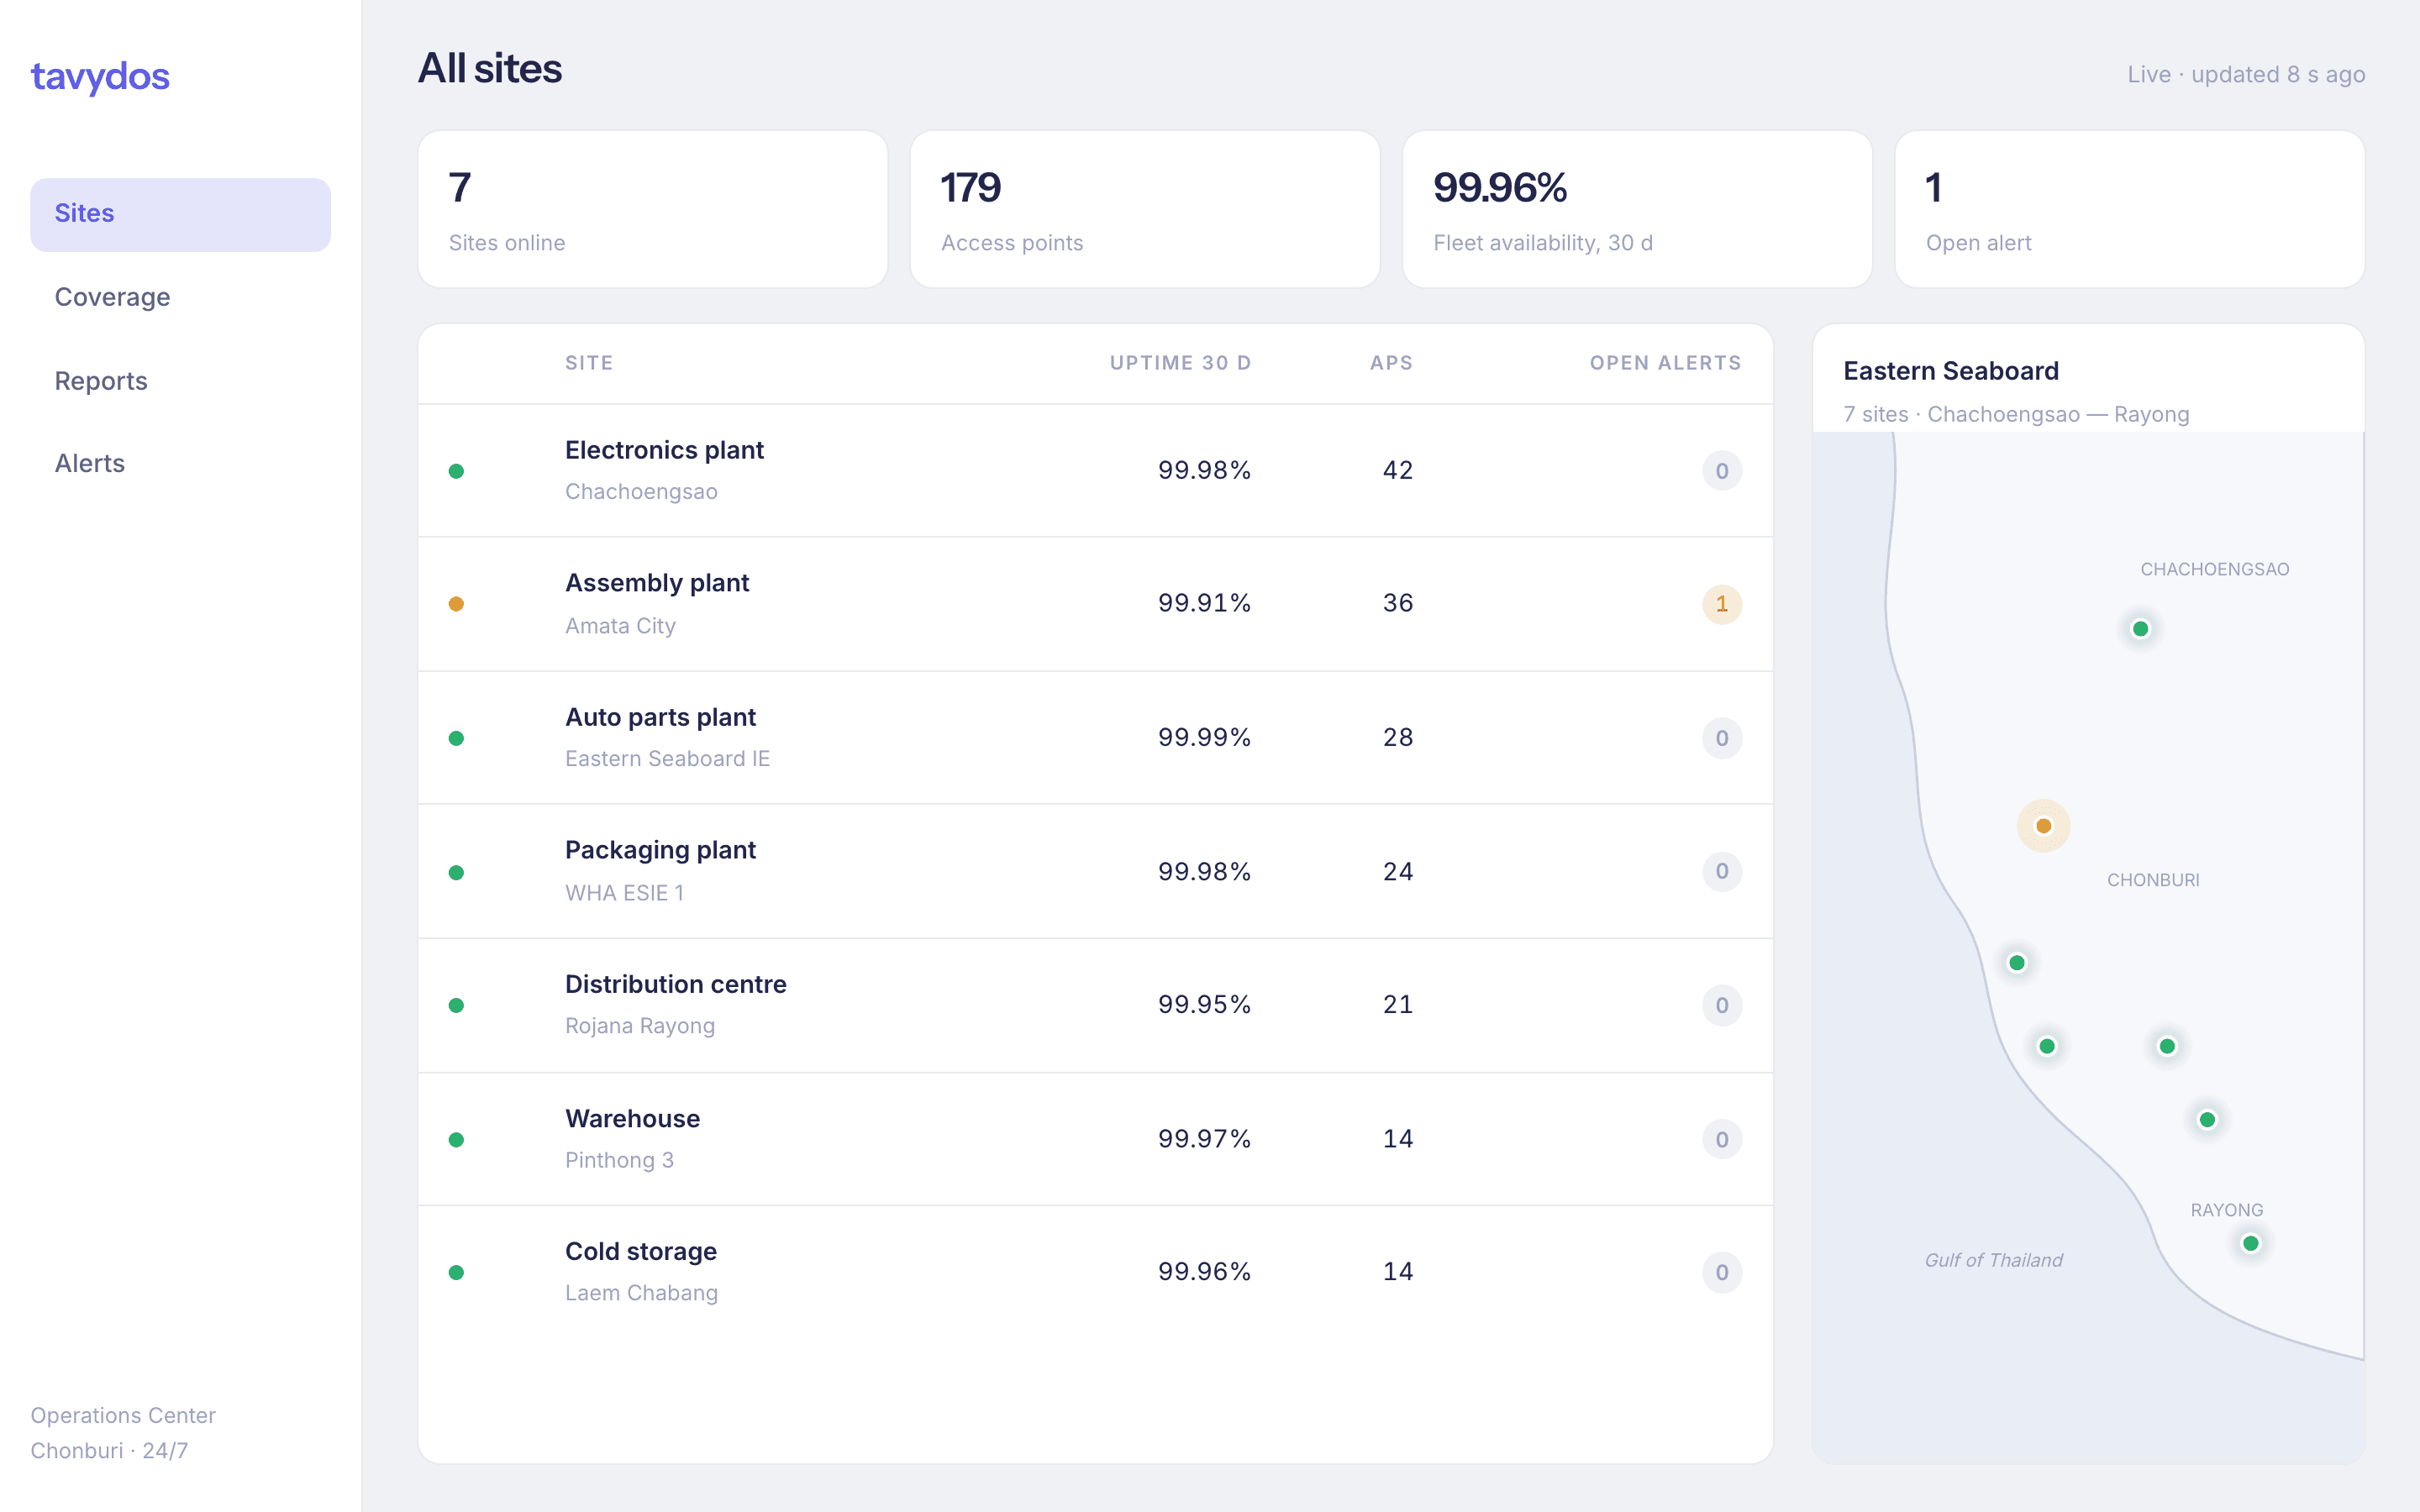Click the Operations Center footer text
2420x1512 pixels.
coord(123,1415)
